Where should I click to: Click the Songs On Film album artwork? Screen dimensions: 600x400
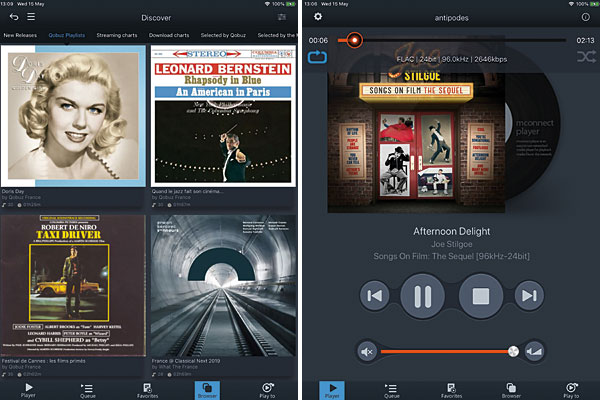coord(416,142)
